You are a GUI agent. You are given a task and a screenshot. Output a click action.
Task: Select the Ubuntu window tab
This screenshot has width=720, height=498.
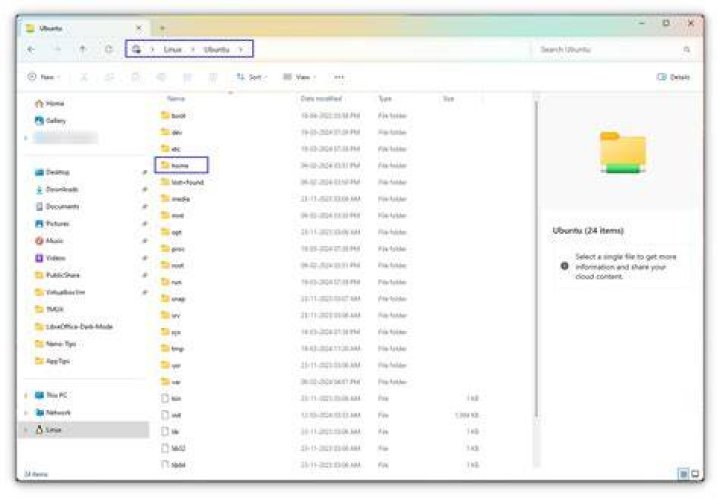[84, 28]
